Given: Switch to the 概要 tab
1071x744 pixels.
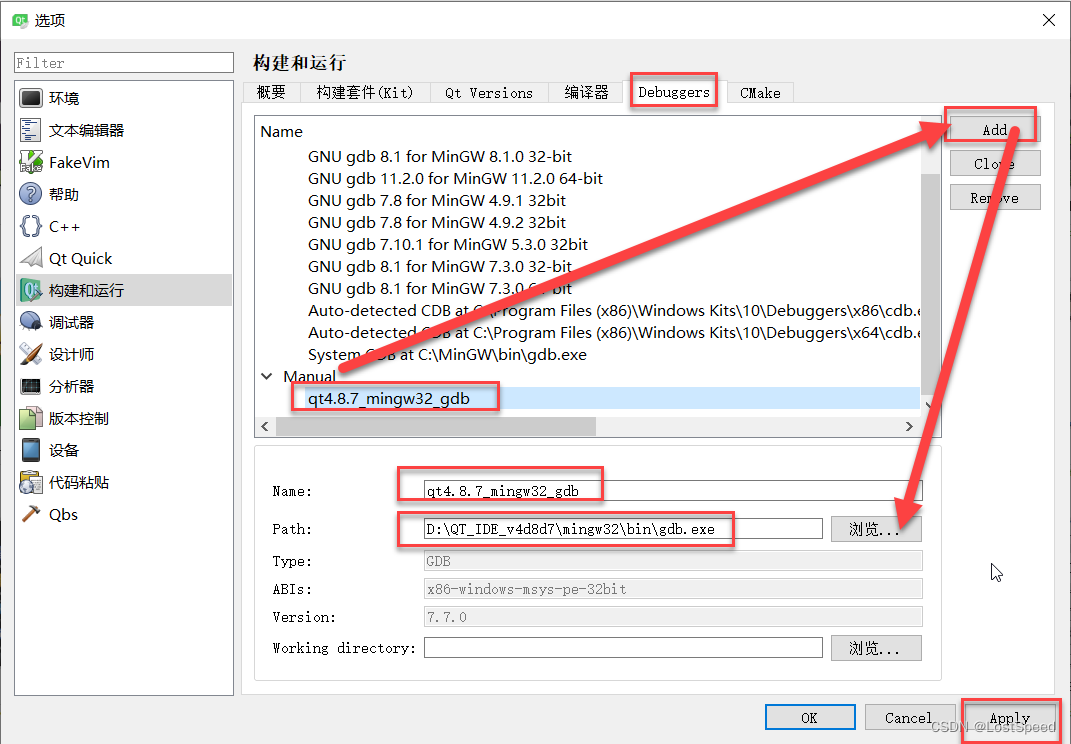Looking at the screenshot, I should 270,92.
